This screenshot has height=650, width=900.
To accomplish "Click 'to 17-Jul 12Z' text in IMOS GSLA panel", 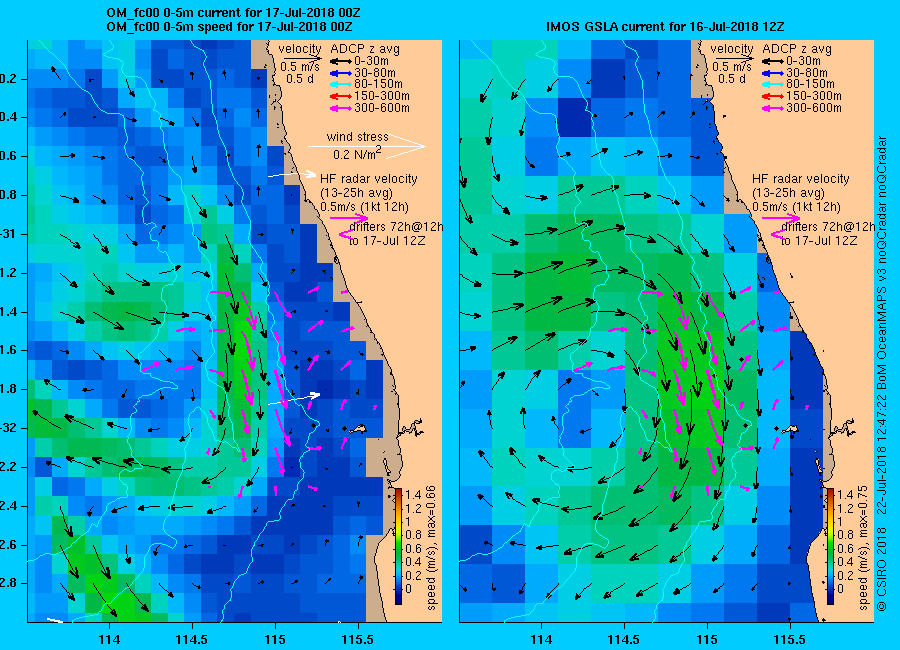I will coord(819,241).
